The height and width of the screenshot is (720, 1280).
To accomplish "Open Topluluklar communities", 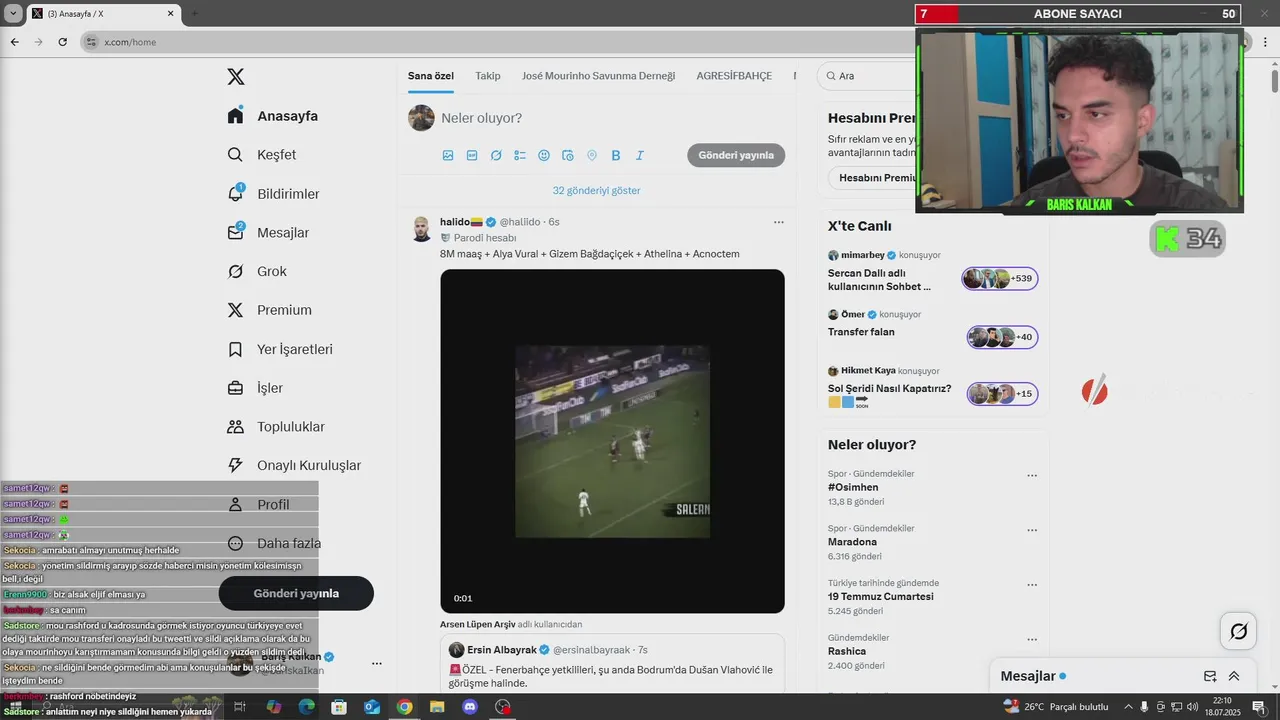I will click(x=276, y=427).
